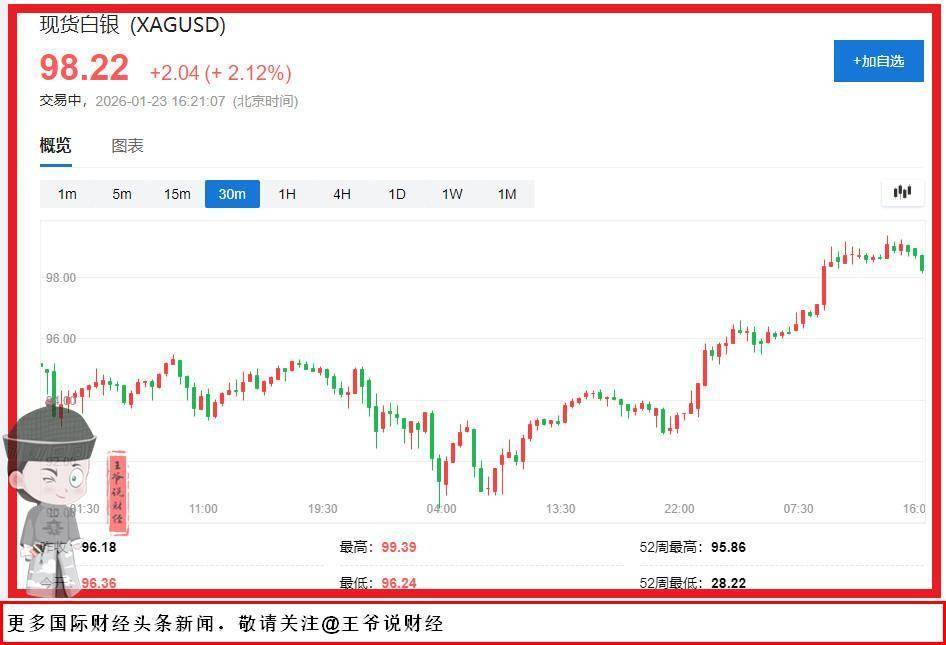Select the 1W weekly interval
Image resolution: width=946 pixels, height=645 pixels.
(452, 194)
